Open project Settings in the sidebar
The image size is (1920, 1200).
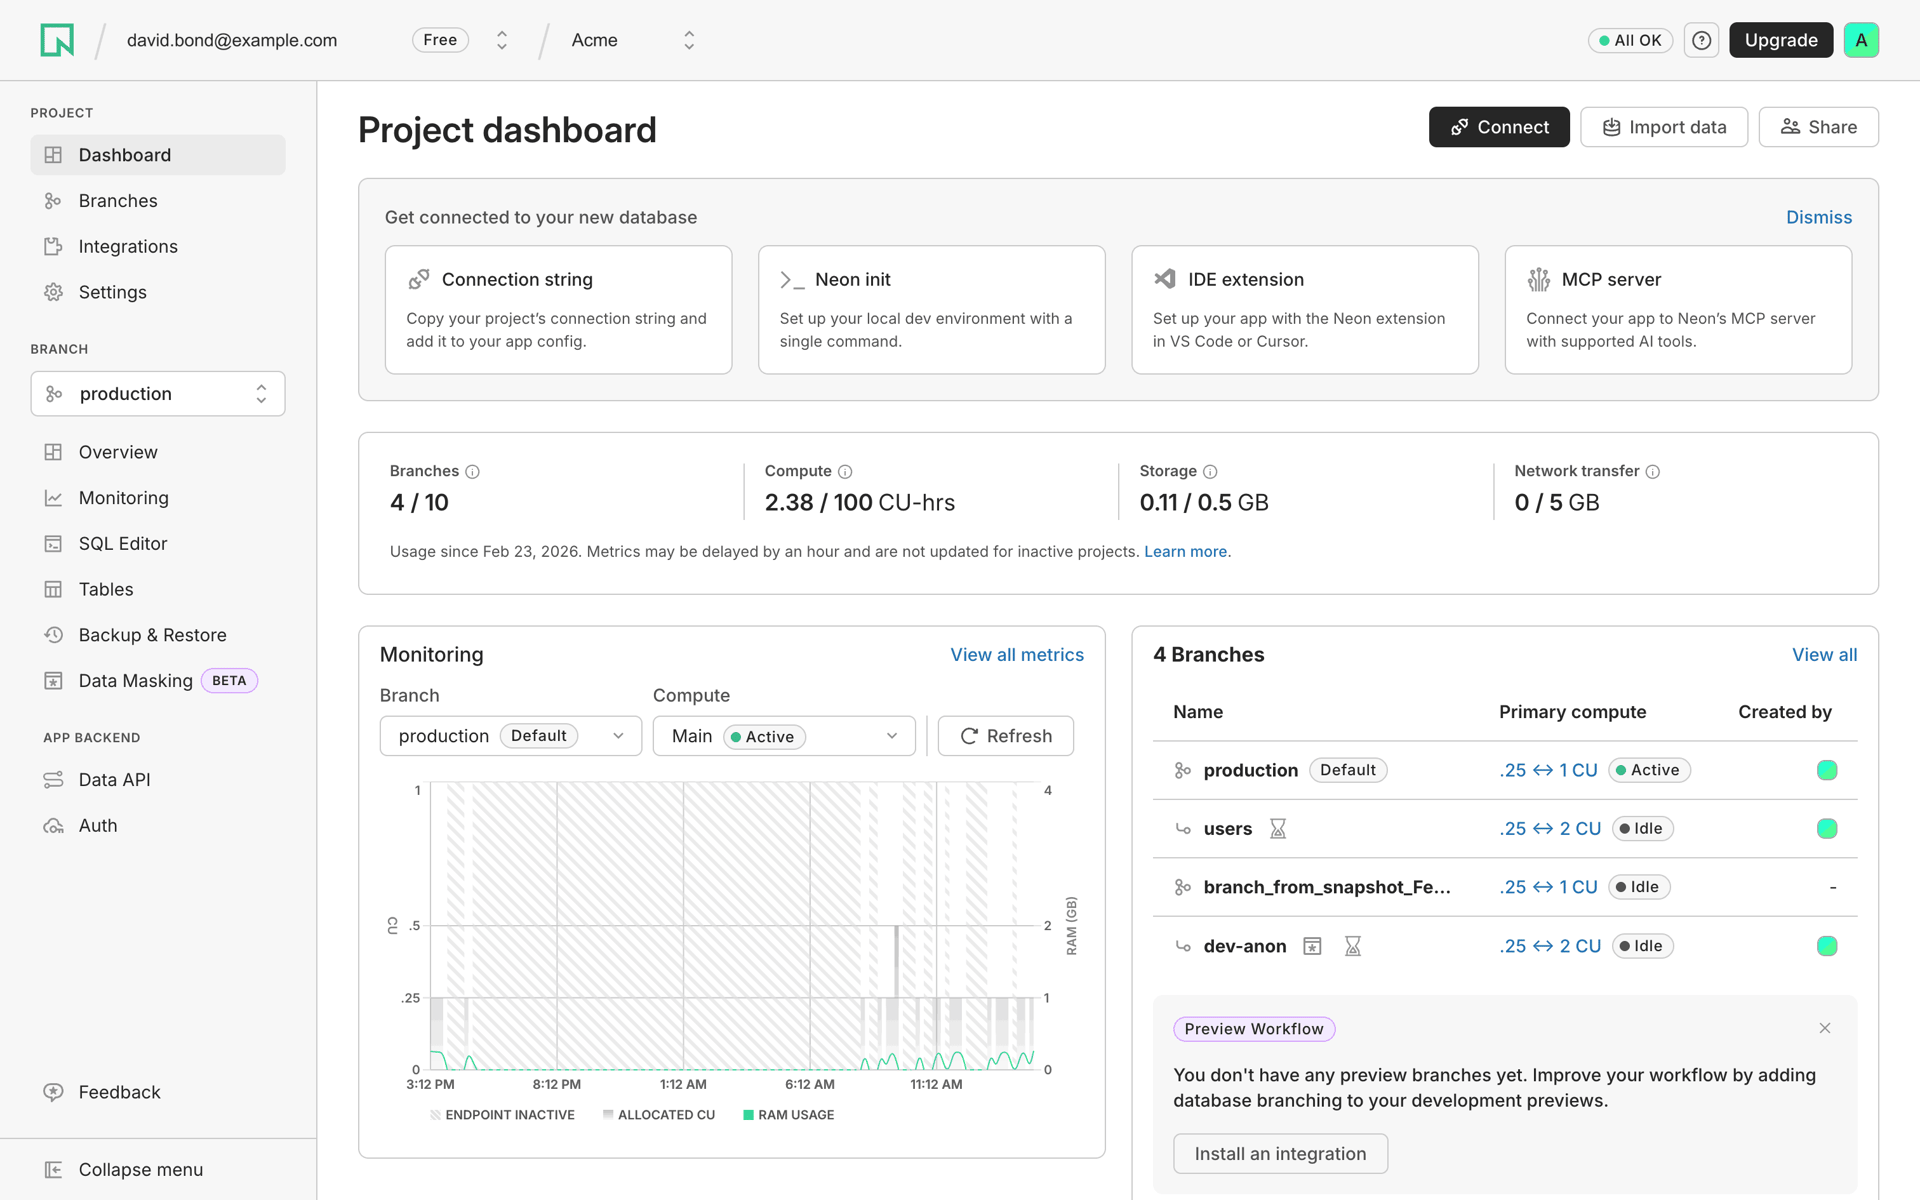pyautogui.click(x=158, y=292)
